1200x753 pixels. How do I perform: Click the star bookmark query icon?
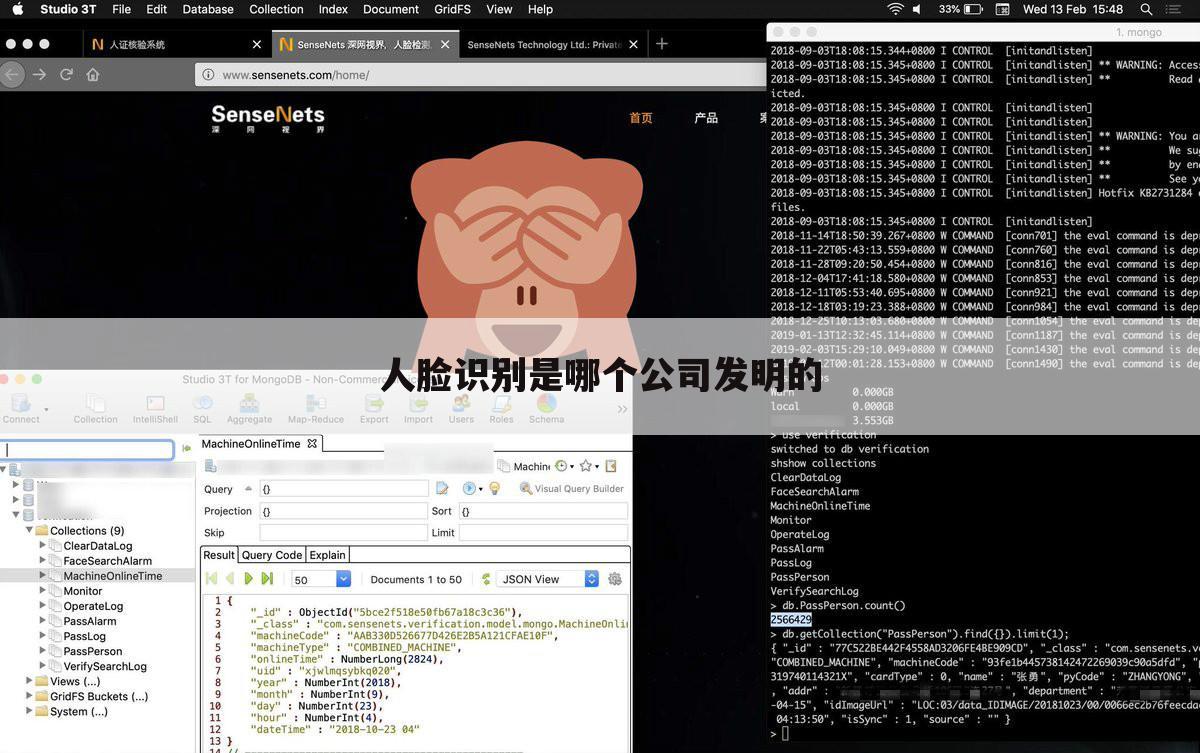coord(585,466)
